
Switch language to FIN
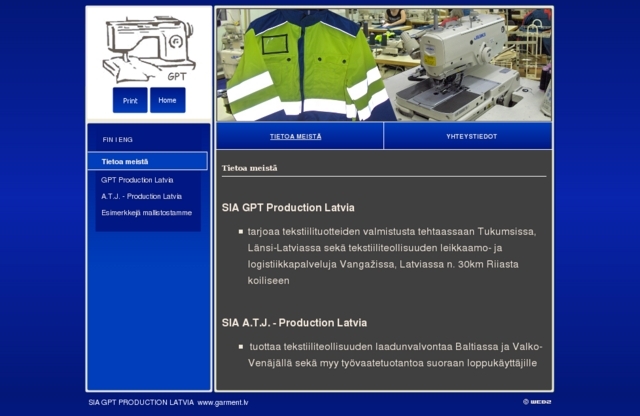[x=107, y=140]
